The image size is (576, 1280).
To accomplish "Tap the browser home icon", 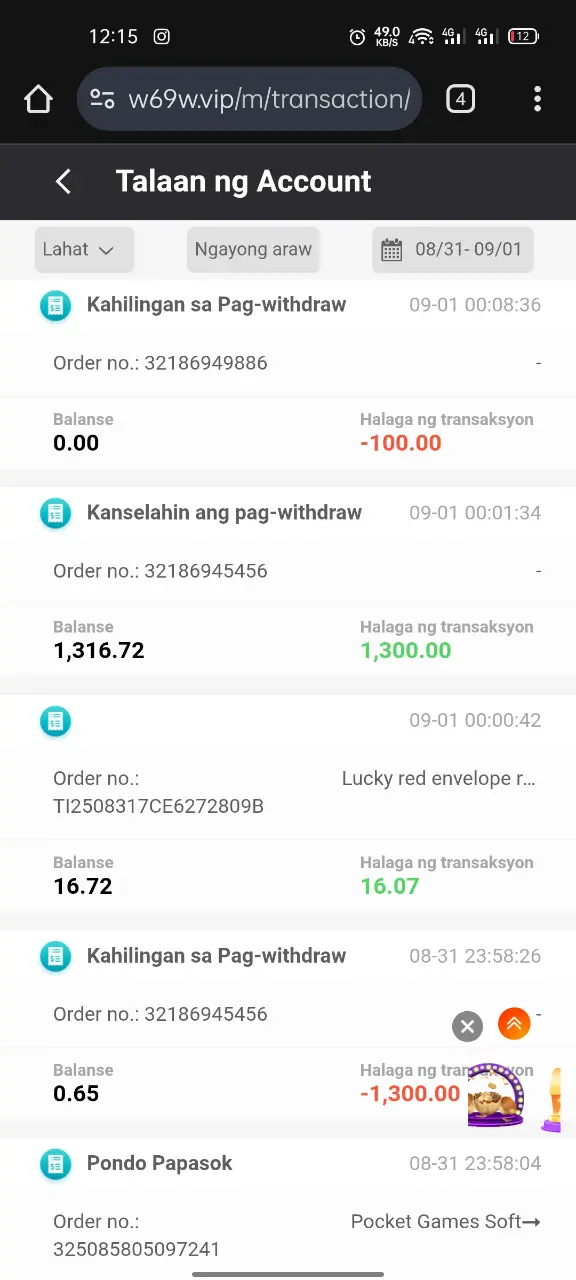I will click(38, 99).
